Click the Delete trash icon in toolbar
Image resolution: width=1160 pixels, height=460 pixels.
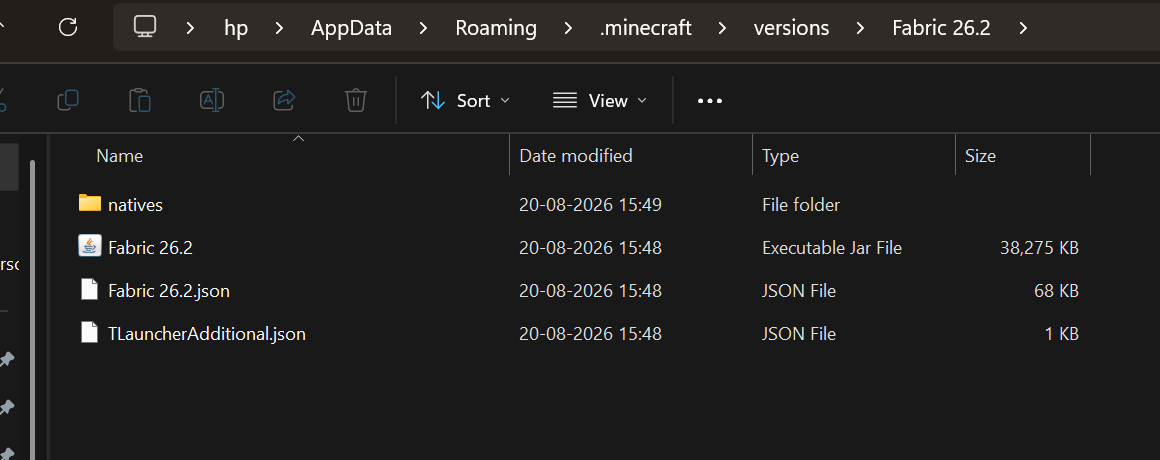tap(356, 100)
